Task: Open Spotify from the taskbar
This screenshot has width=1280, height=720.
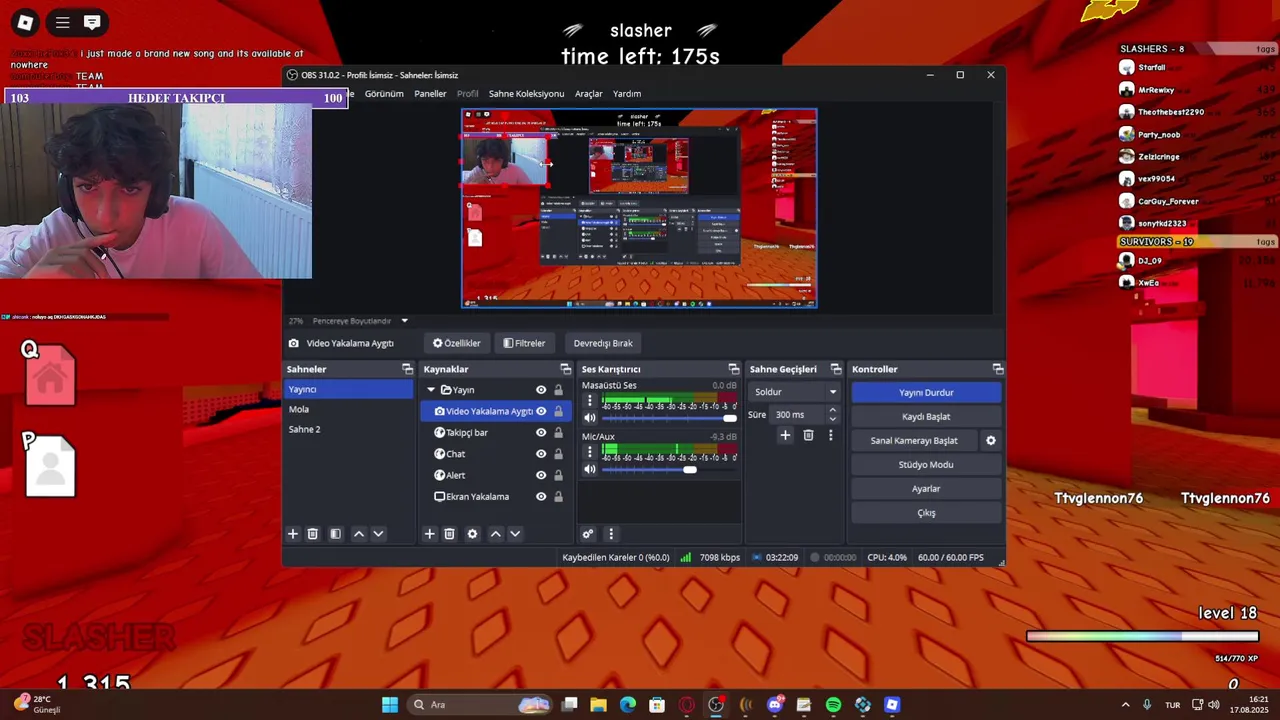Action: pyautogui.click(x=834, y=705)
